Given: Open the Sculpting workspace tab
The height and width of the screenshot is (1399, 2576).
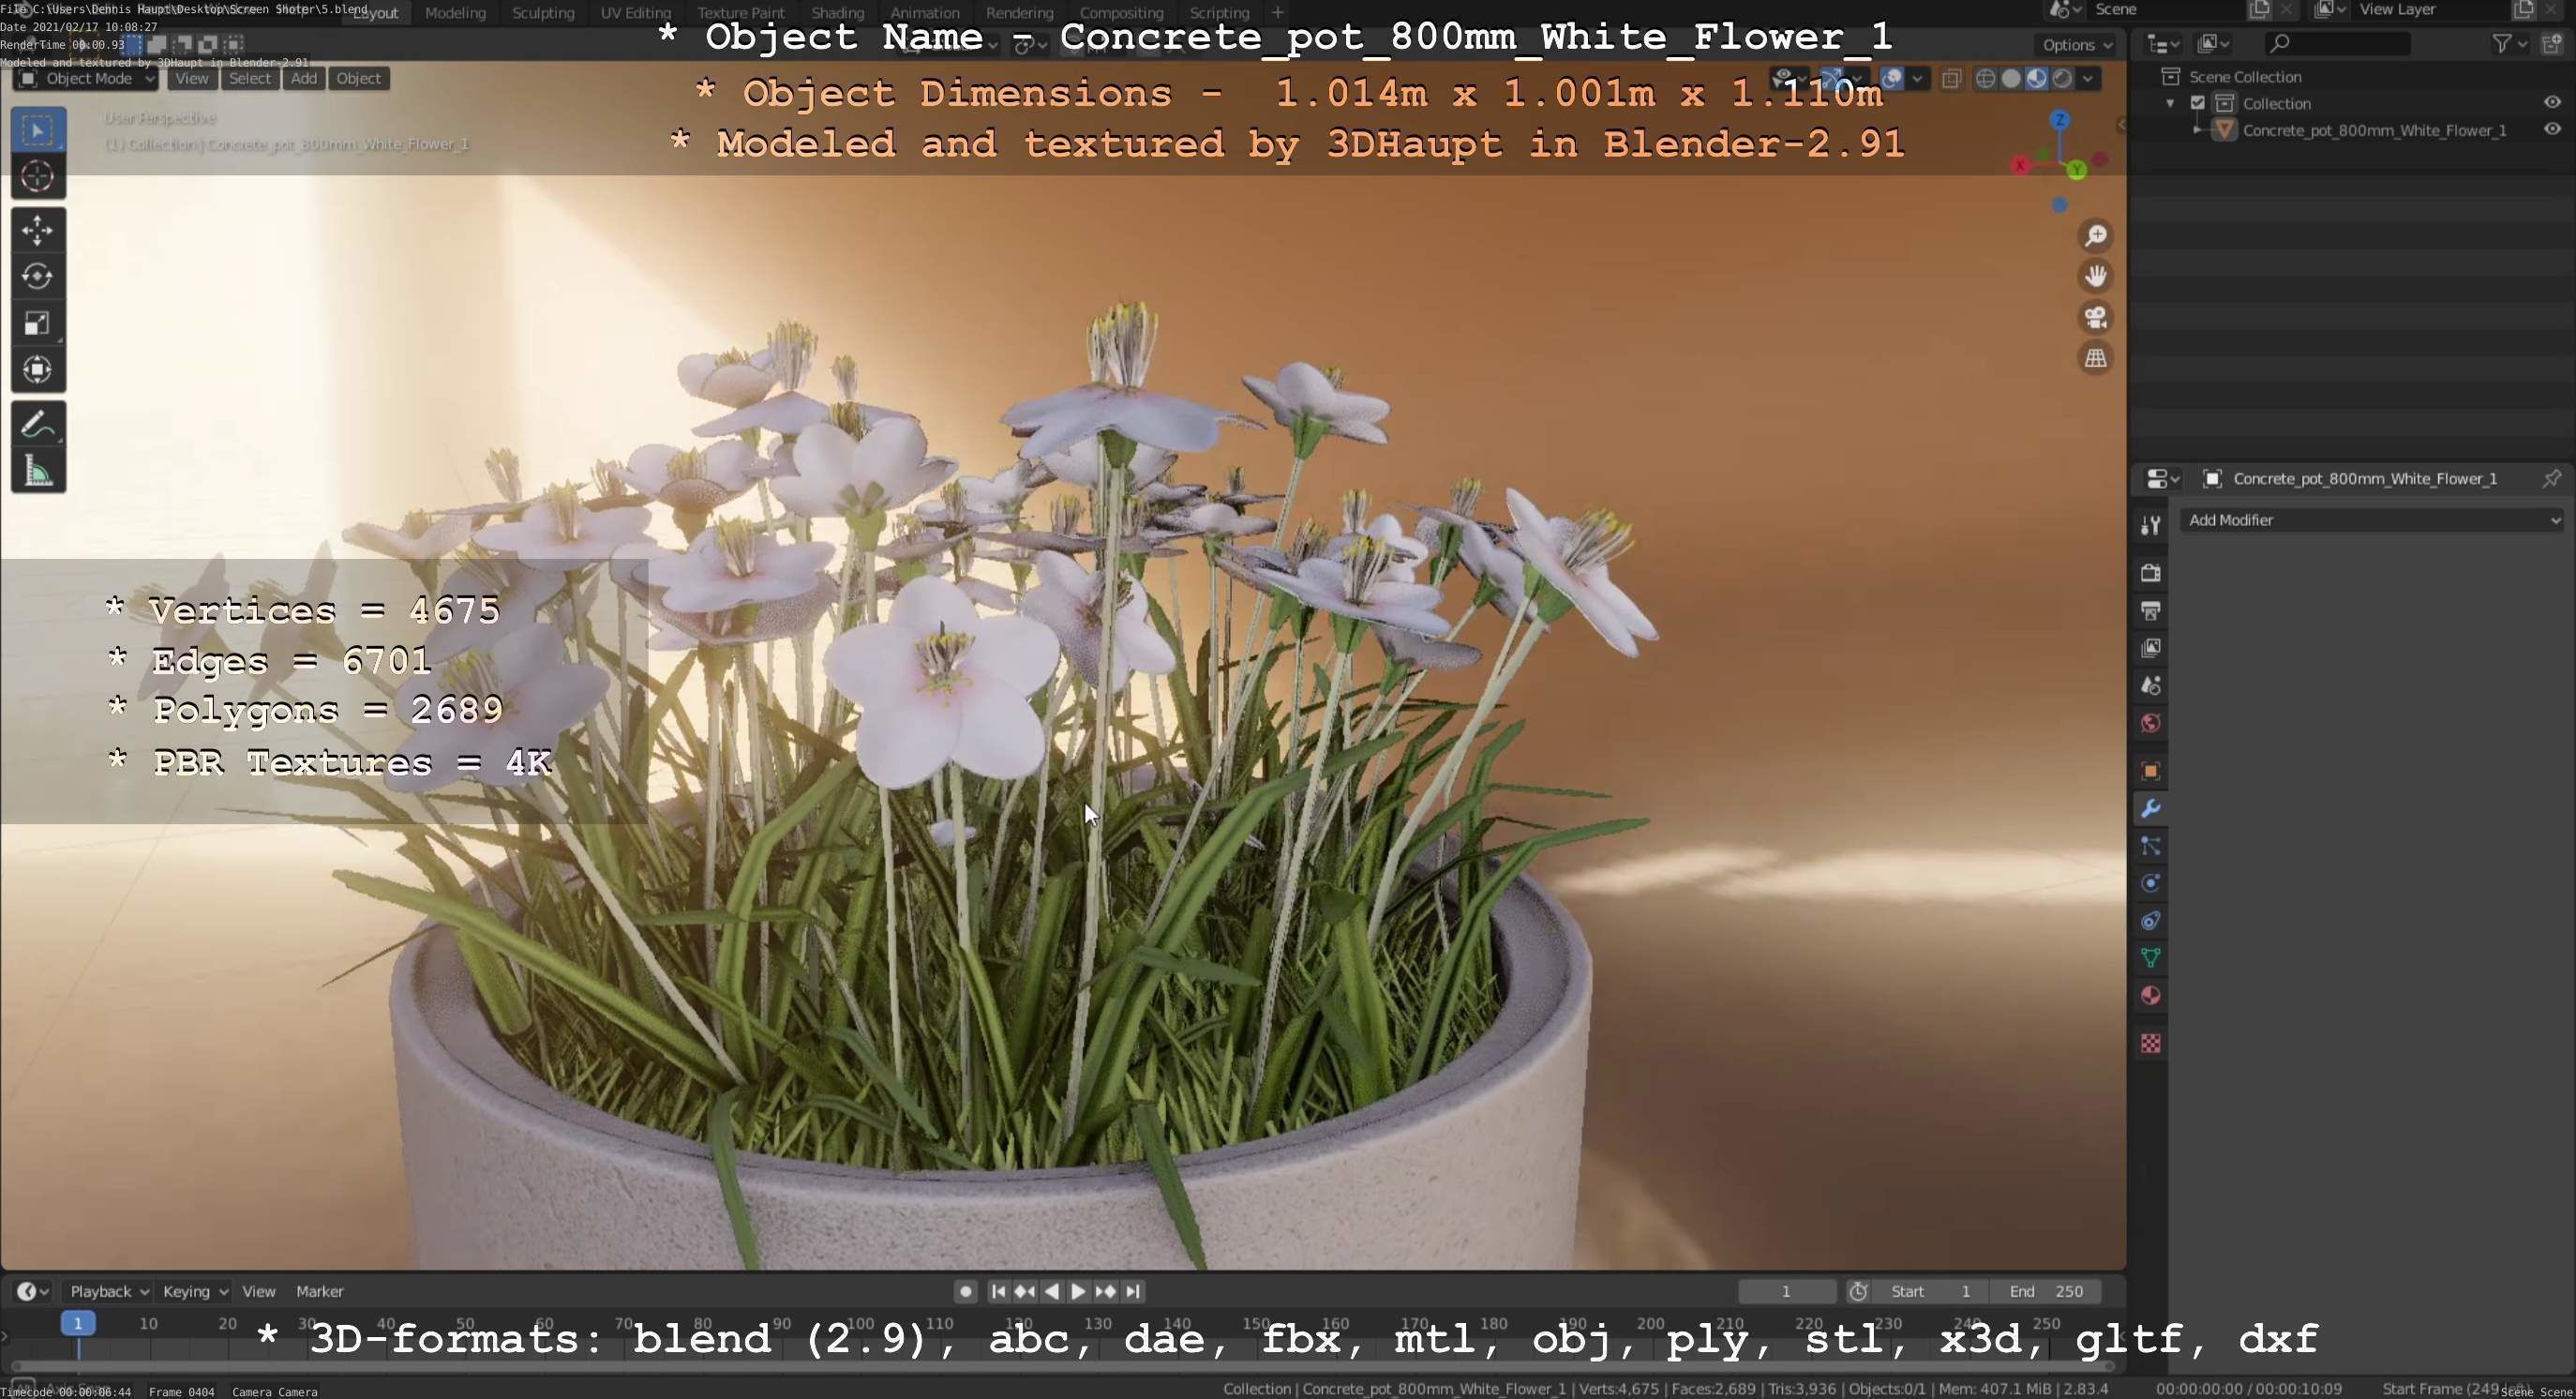Looking at the screenshot, I should pyautogui.click(x=543, y=13).
